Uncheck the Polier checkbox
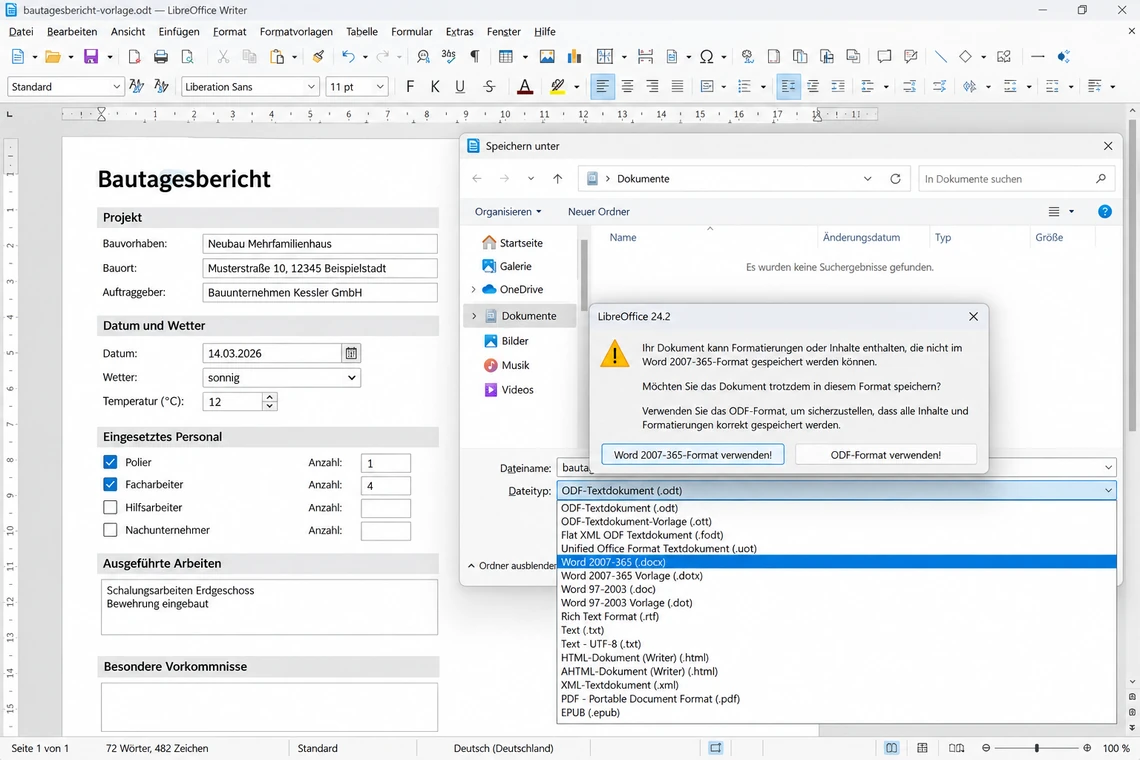The width and height of the screenshot is (1140, 760). point(110,462)
